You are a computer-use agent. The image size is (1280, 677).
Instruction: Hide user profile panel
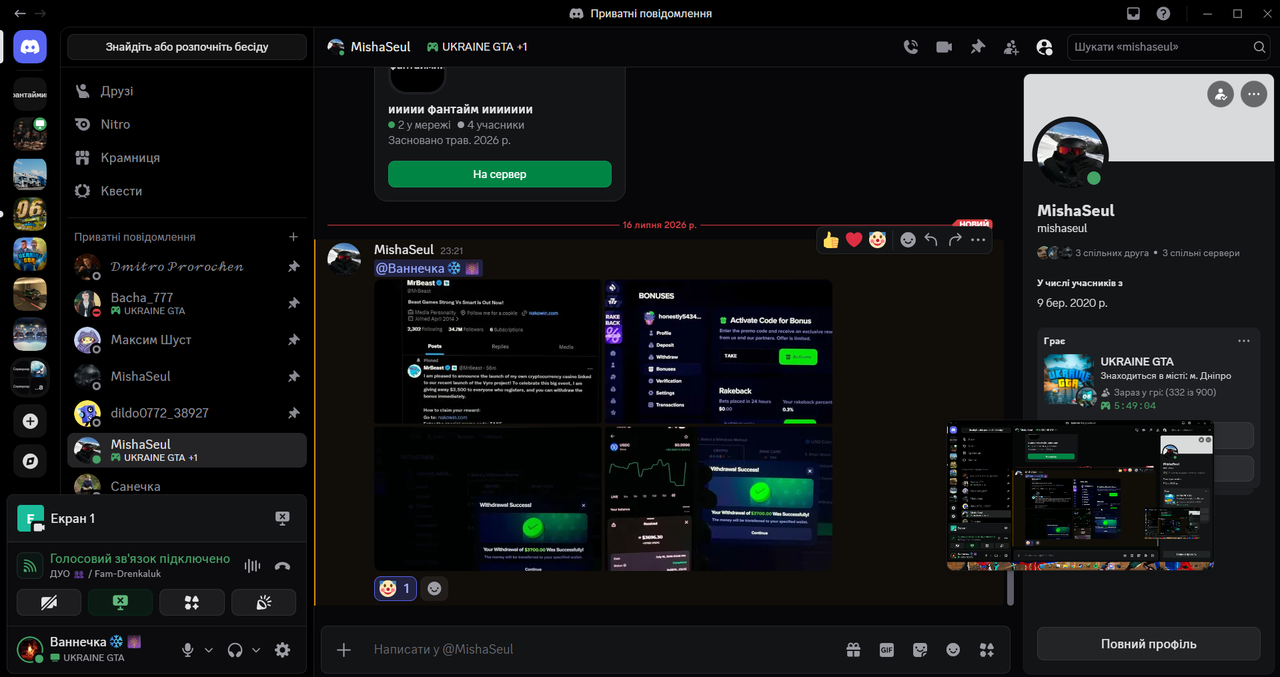coord(1045,47)
